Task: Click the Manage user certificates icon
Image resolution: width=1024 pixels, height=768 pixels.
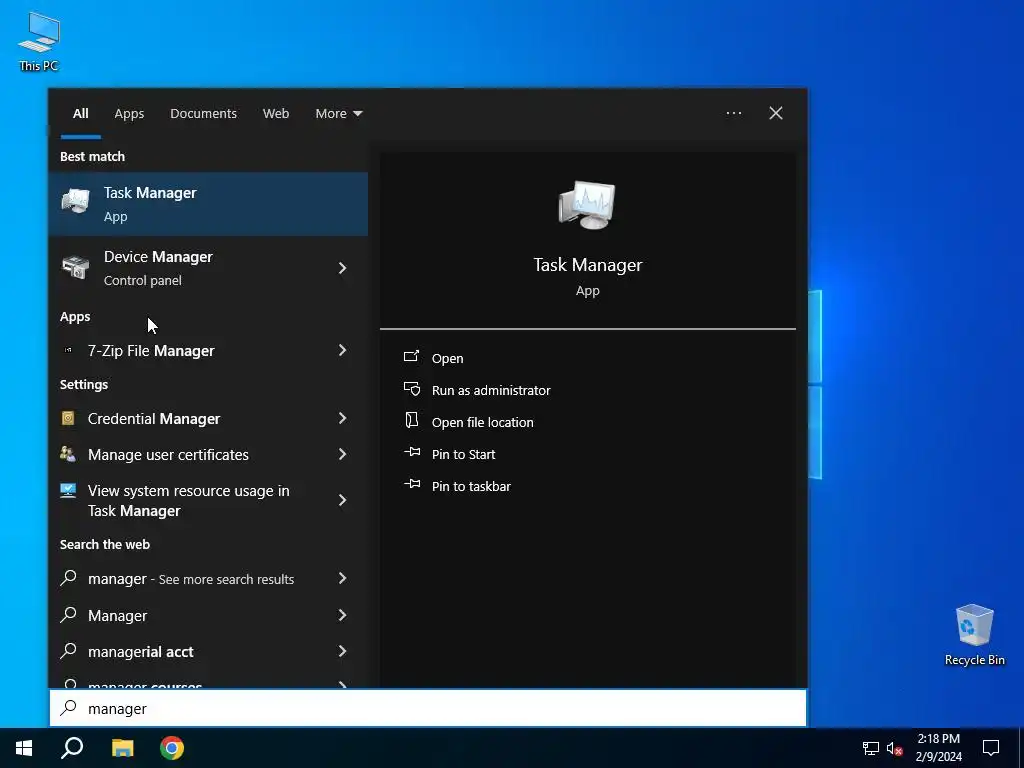Action: point(68,454)
